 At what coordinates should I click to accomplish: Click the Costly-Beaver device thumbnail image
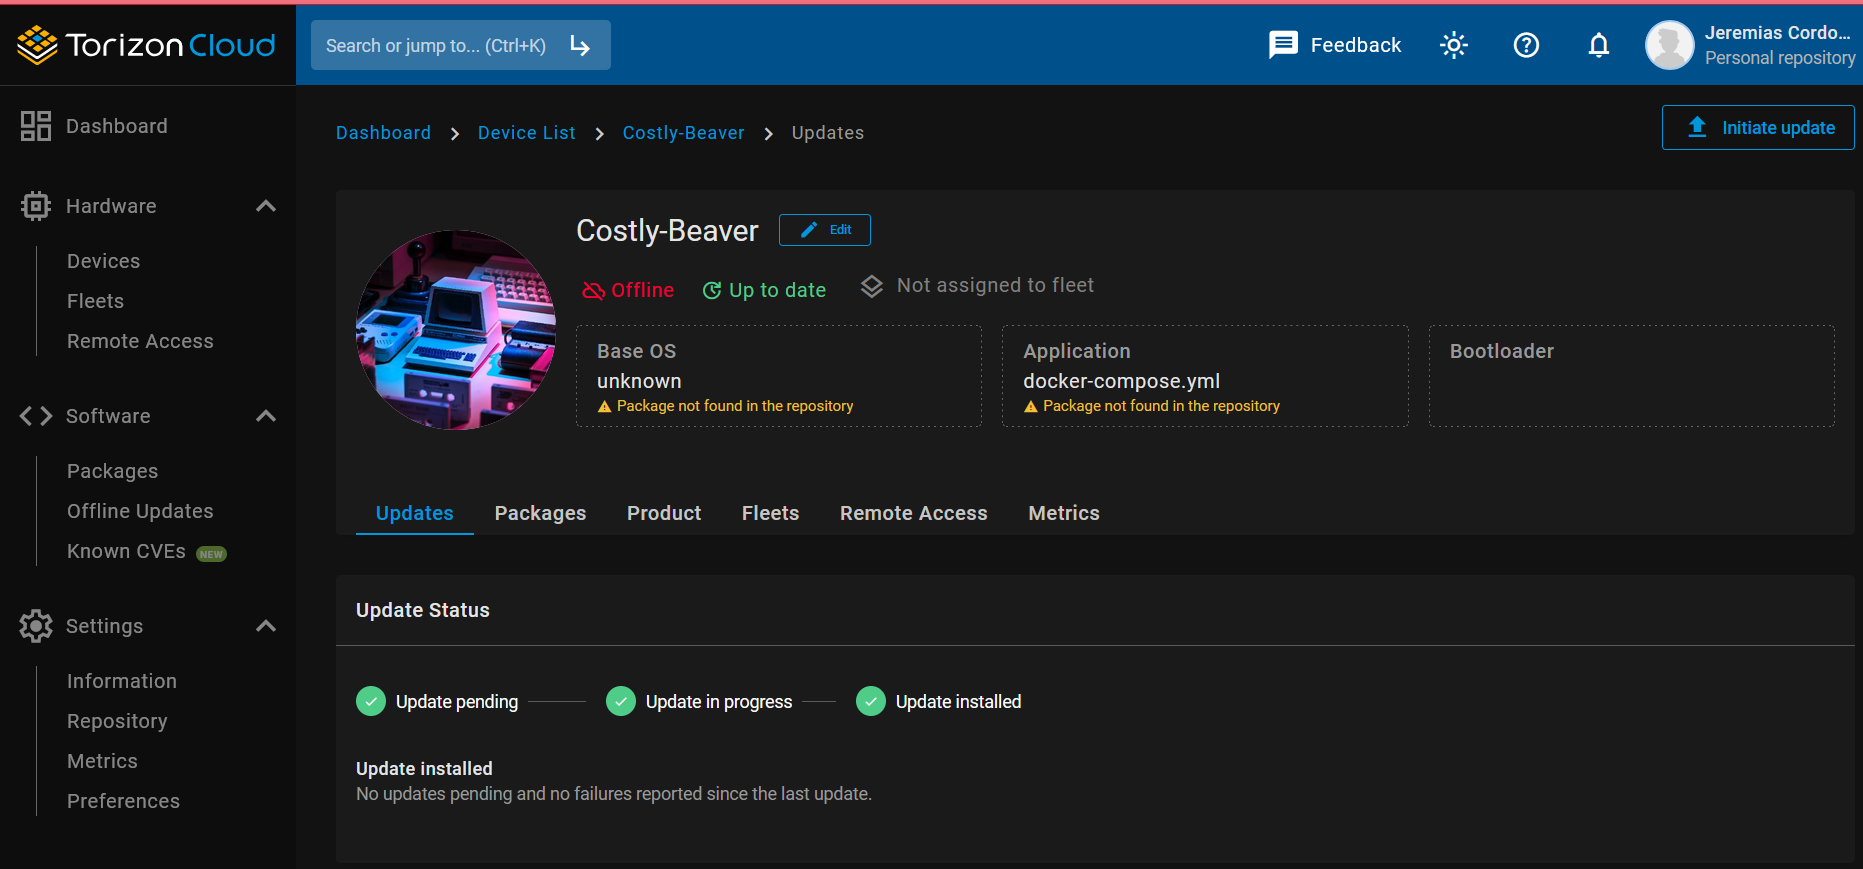pos(456,330)
